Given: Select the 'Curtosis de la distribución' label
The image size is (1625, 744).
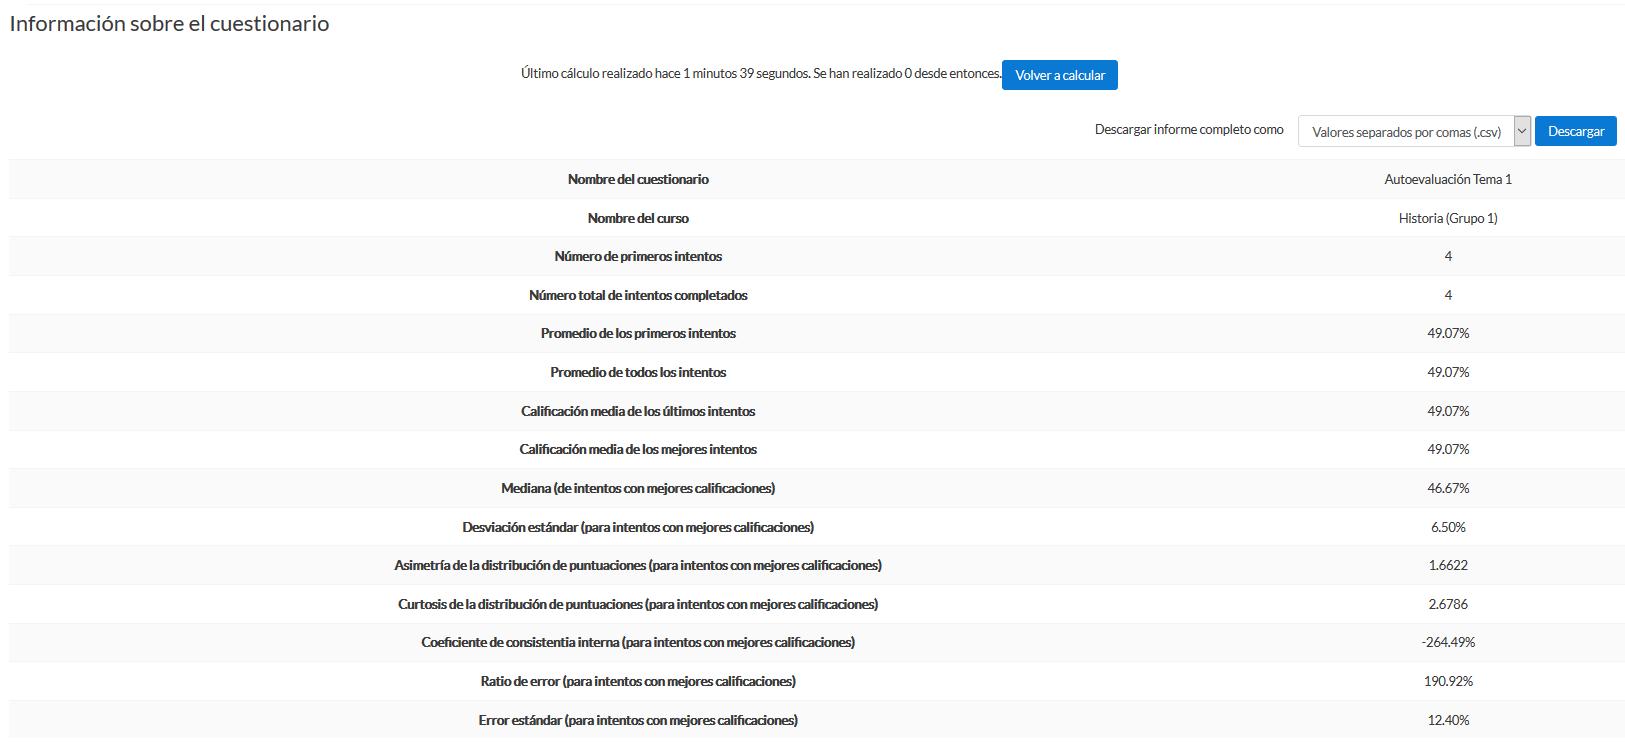Looking at the screenshot, I should (638, 604).
